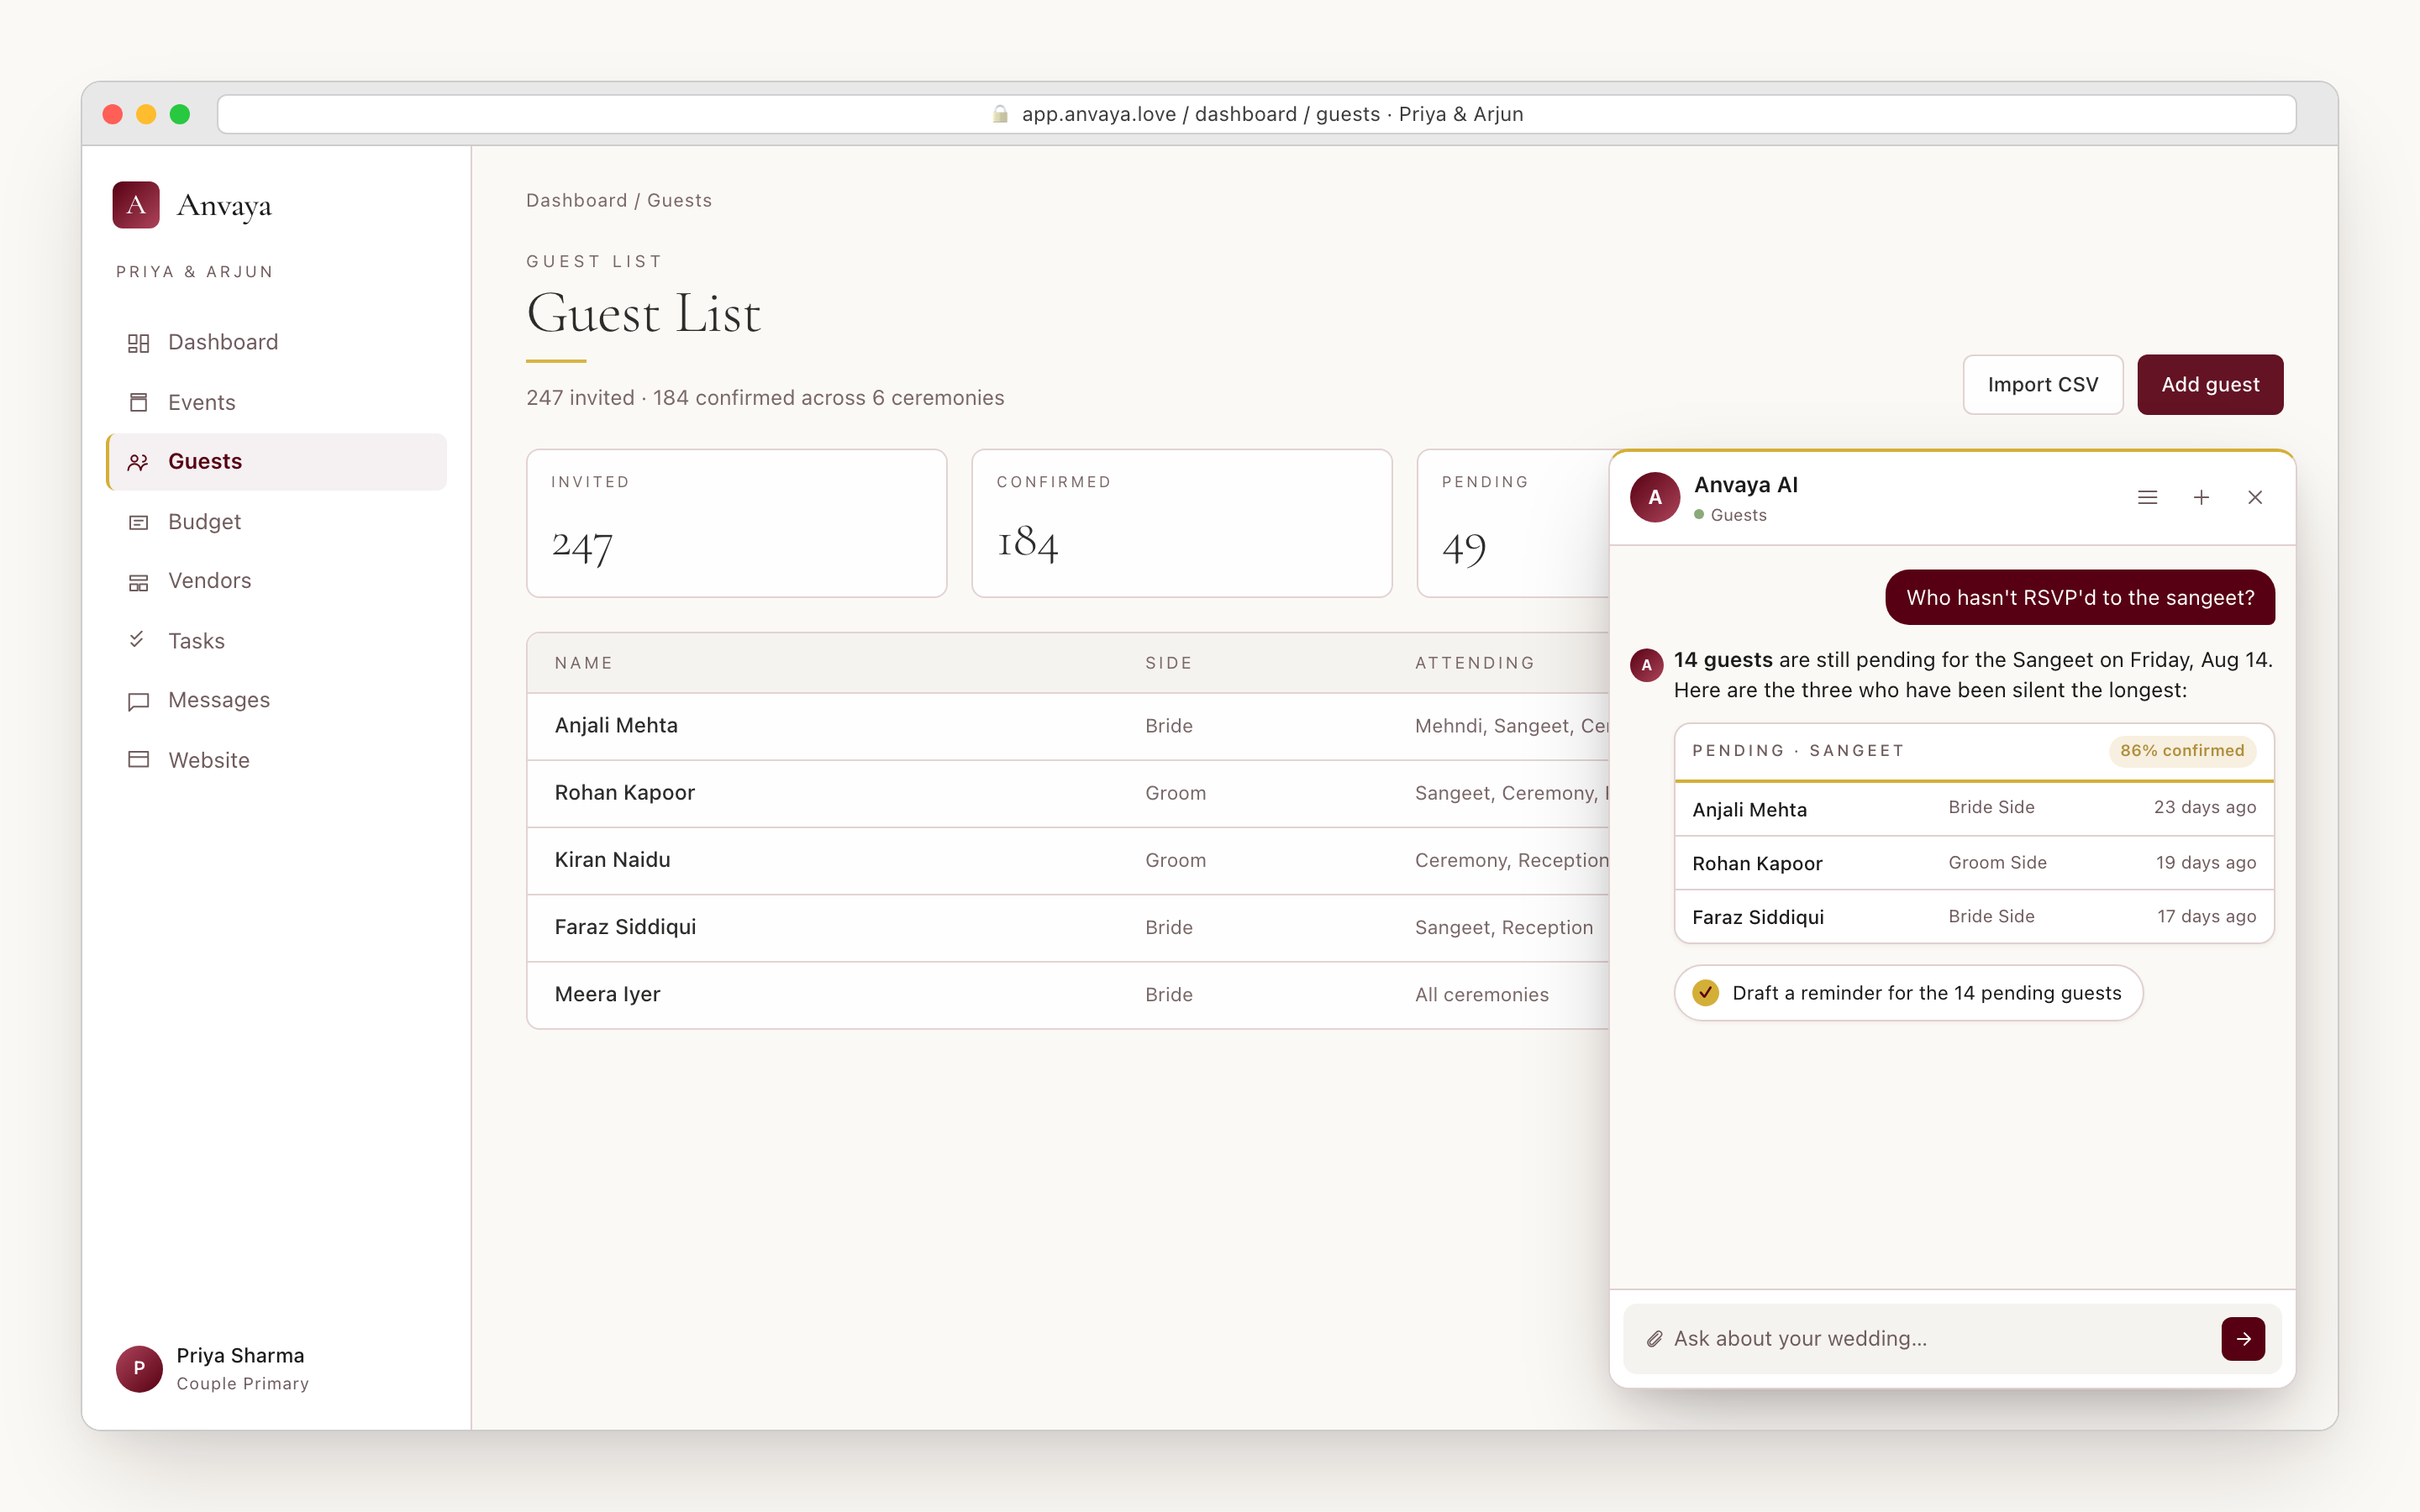Navigate to Vendors
The width and height of the screenshot is (2420, 1512).
pyautogui.click(x=276, y=580)
